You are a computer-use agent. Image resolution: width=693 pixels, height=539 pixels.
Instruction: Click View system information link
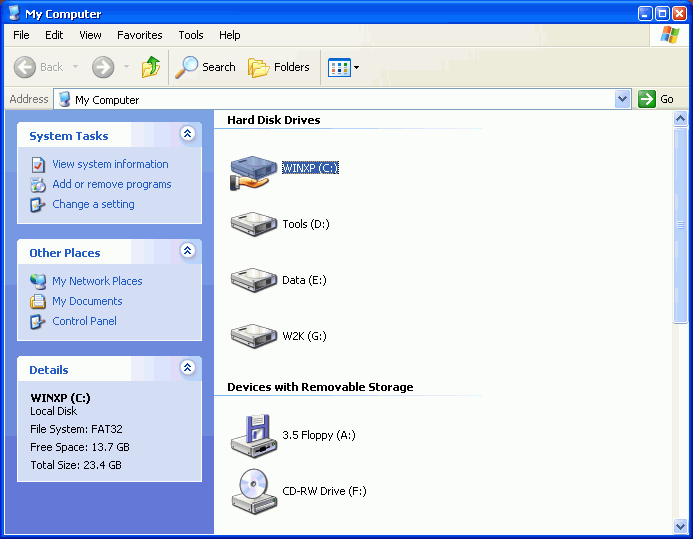[x=110, y=164]
